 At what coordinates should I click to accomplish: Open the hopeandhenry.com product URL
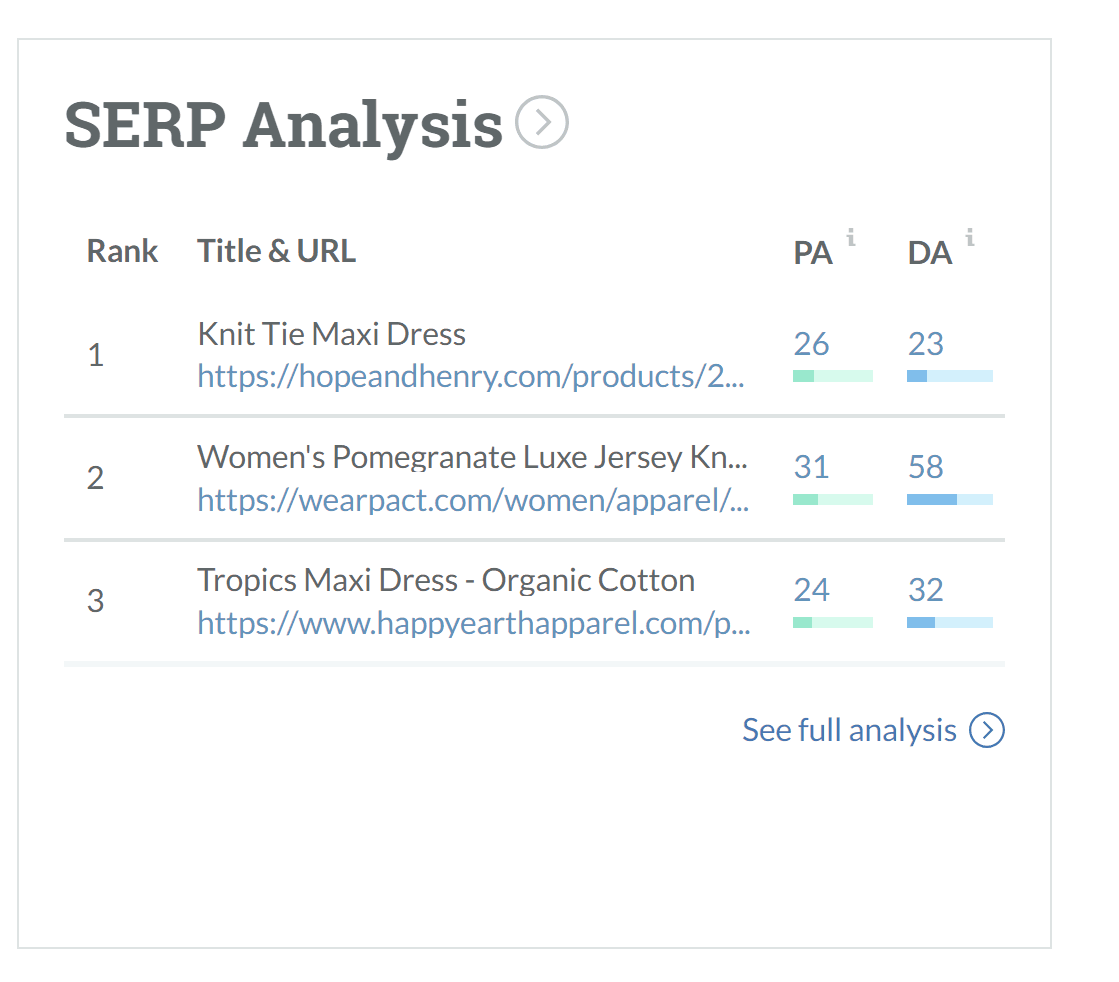tap(472, 377)
